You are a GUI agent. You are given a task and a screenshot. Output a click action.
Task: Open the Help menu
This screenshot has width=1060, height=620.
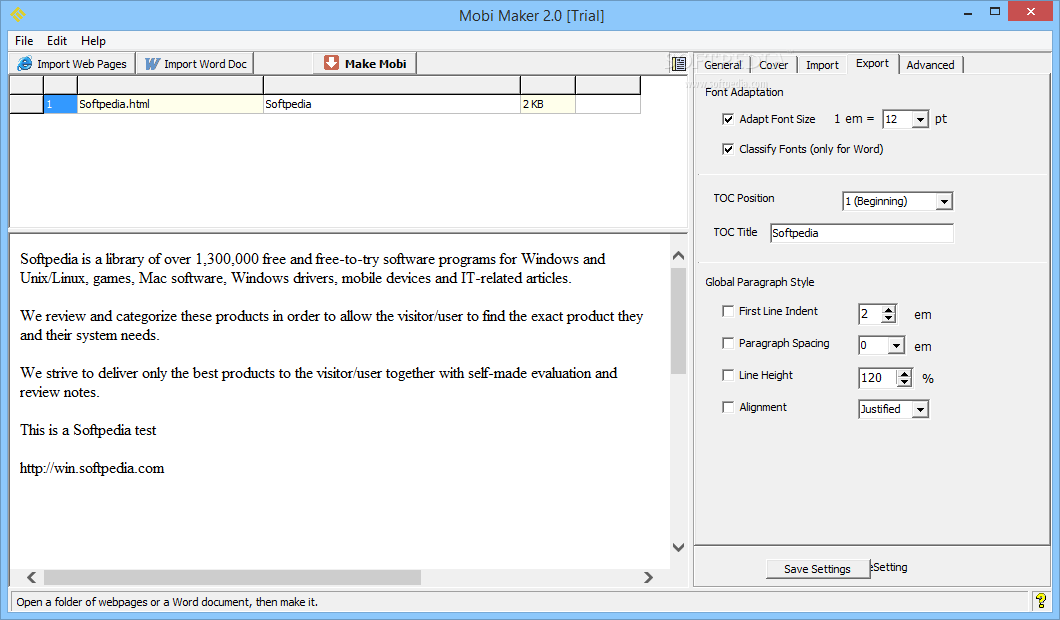tap(93, 41)
